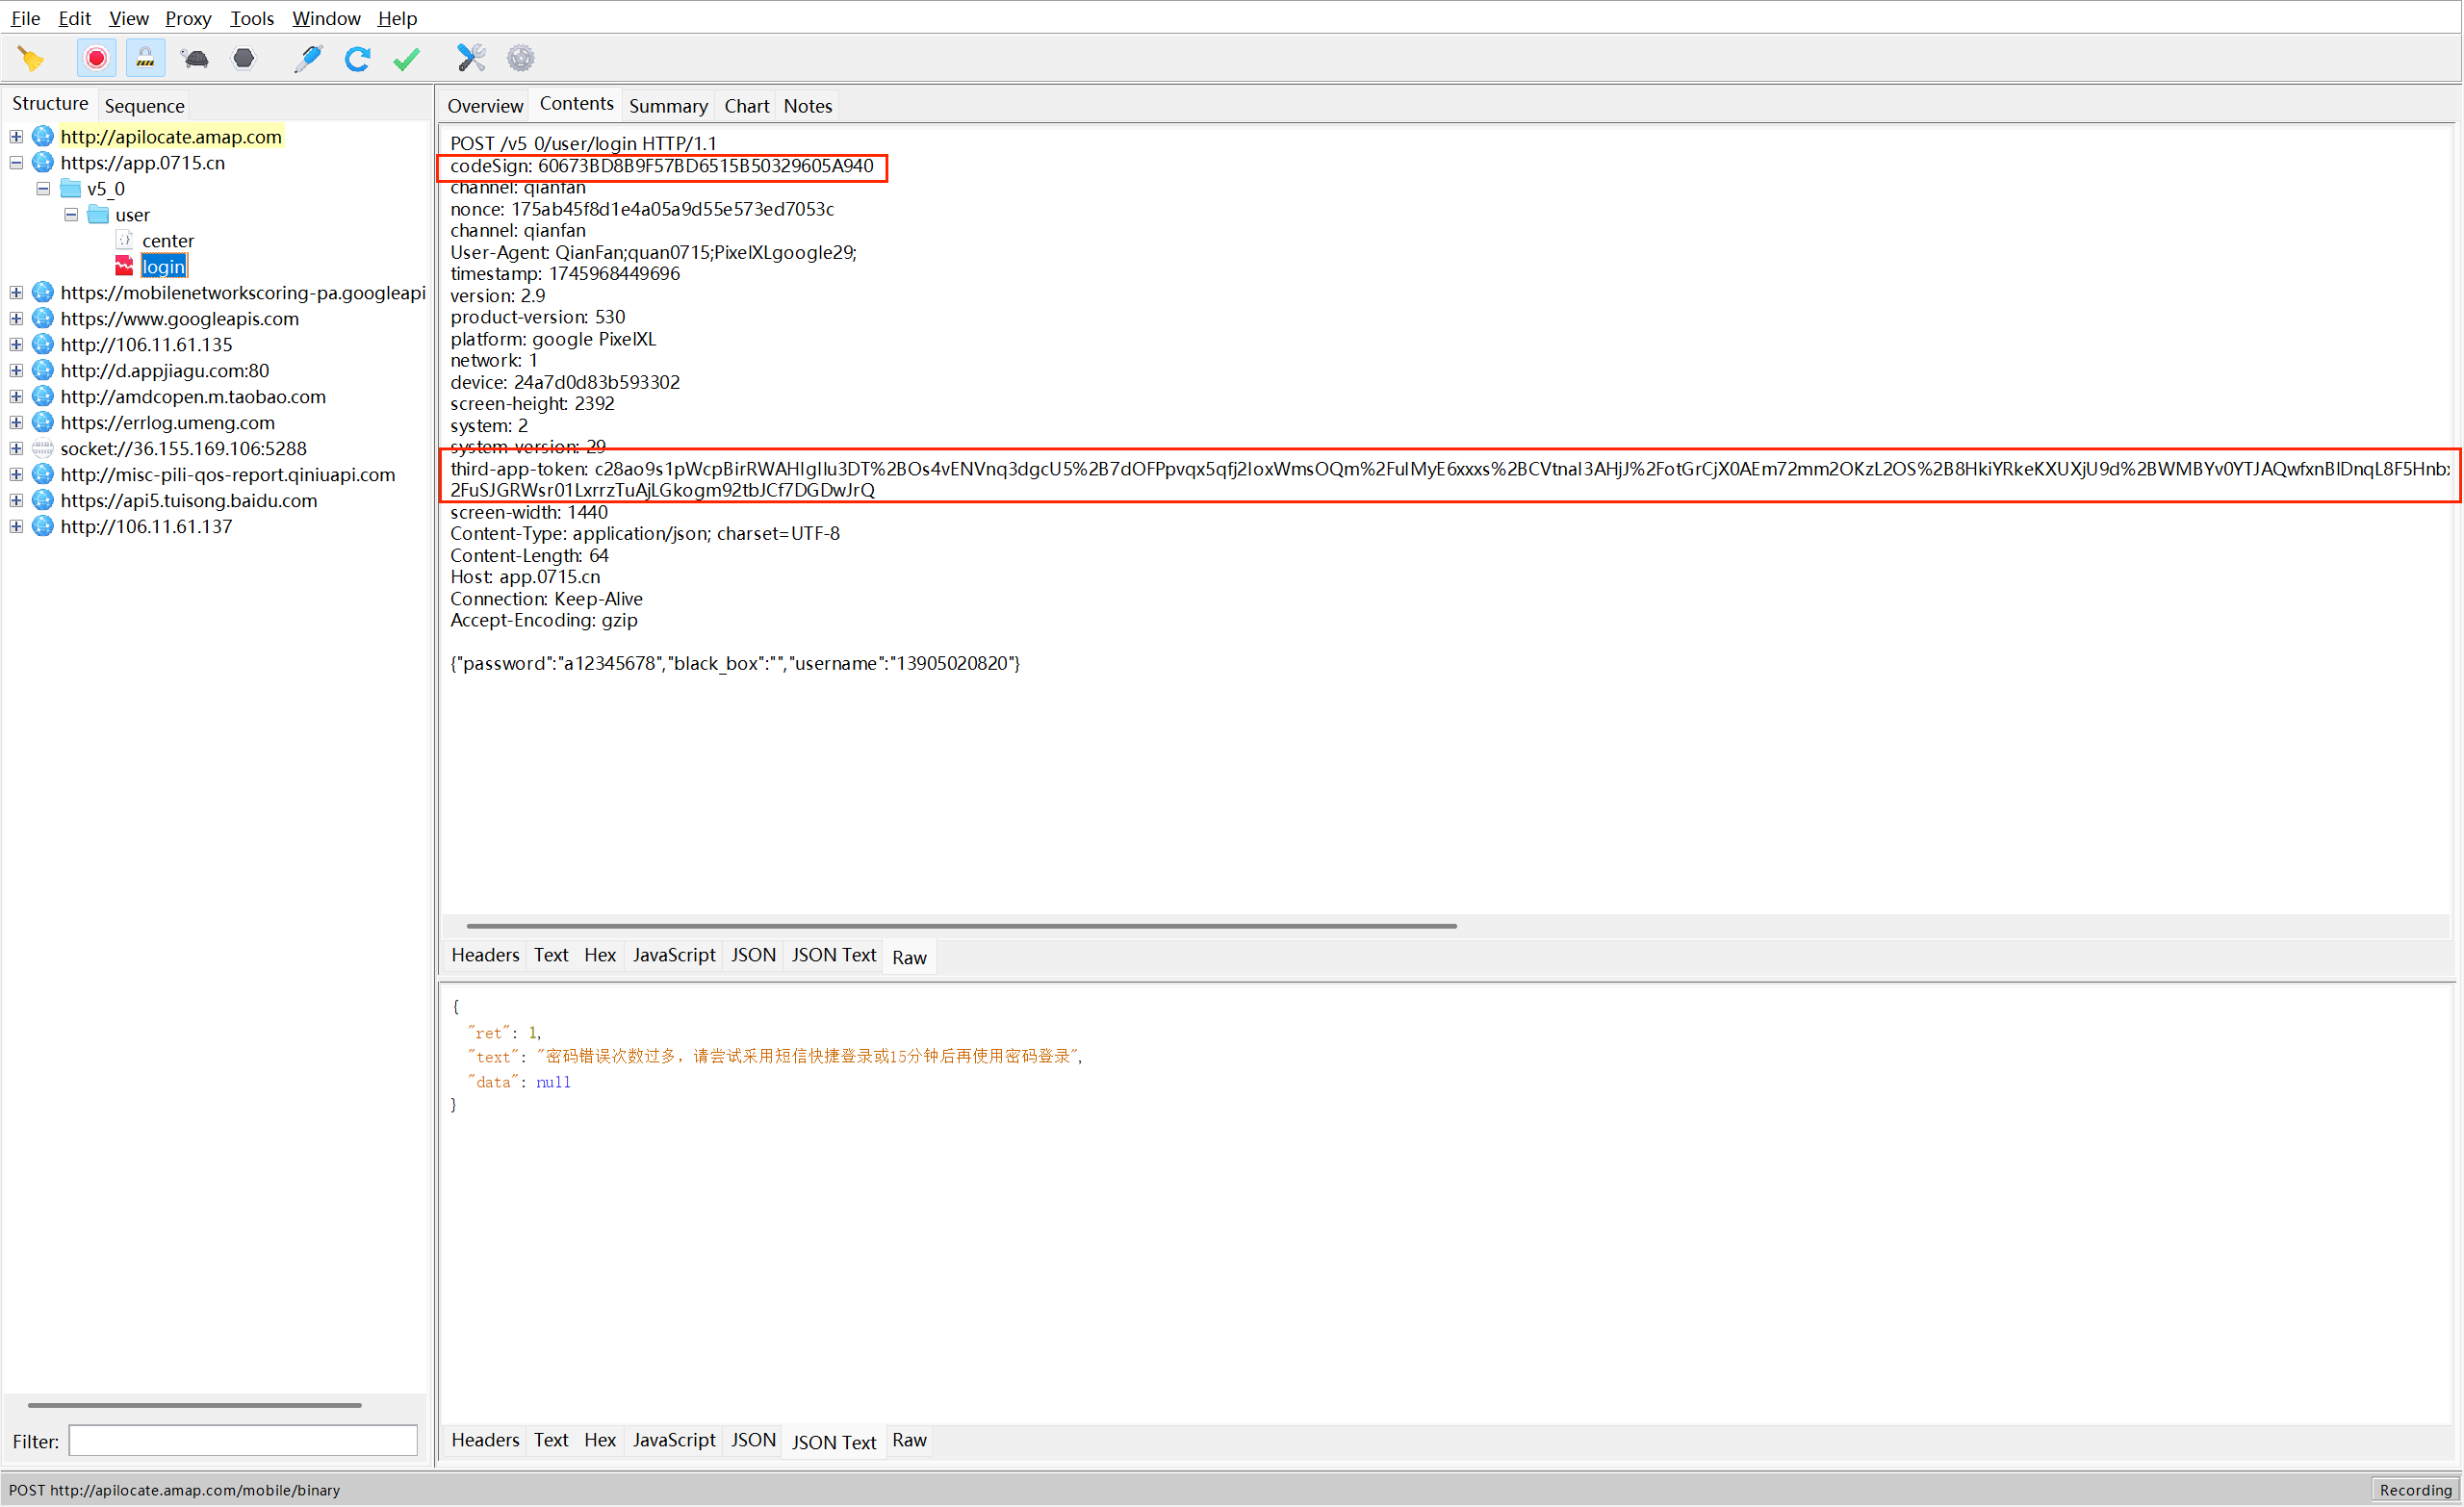Select the center tree item
This screenshot has width=2464, height=1507.
click(x=167, y=240)
